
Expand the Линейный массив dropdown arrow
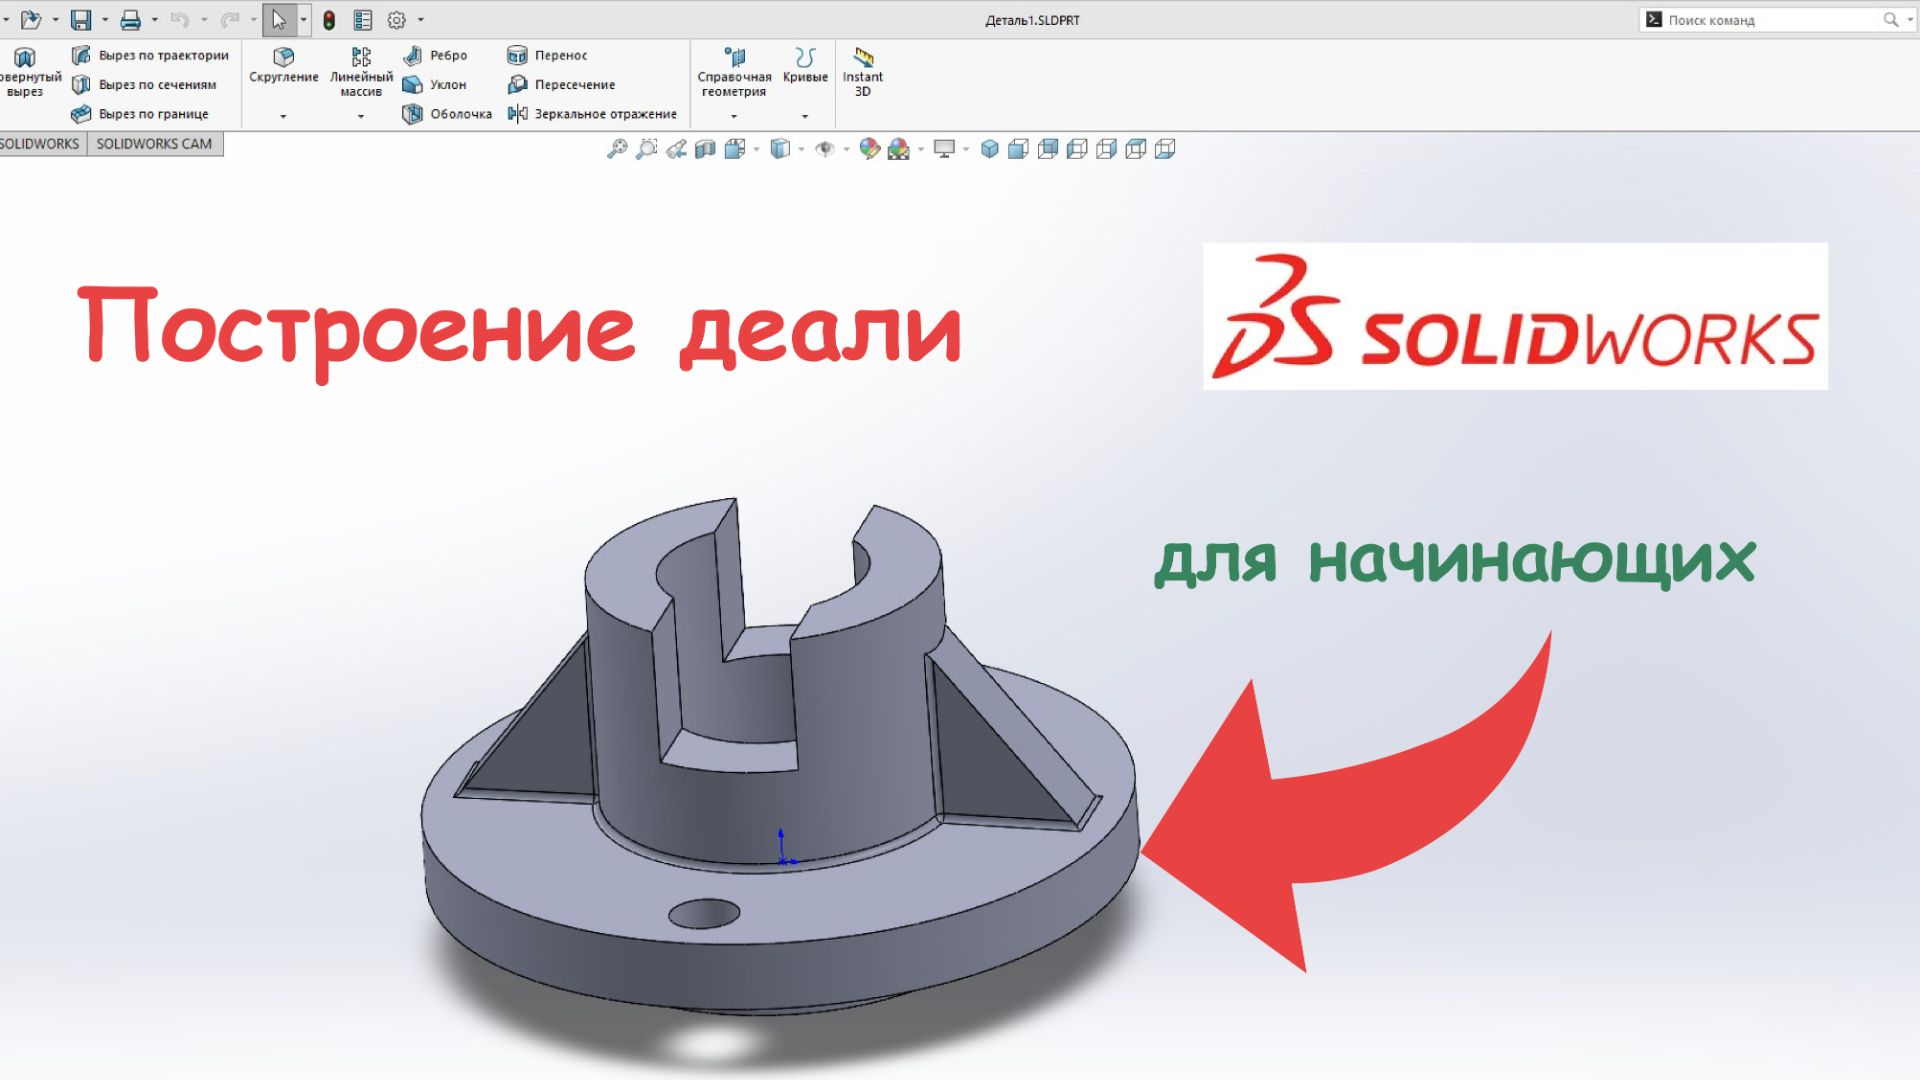[x=361, y=116]
